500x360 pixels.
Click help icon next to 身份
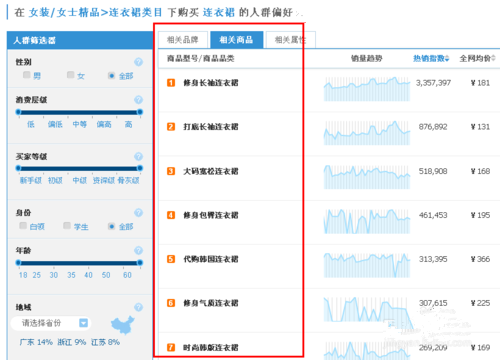click(138, 213)
